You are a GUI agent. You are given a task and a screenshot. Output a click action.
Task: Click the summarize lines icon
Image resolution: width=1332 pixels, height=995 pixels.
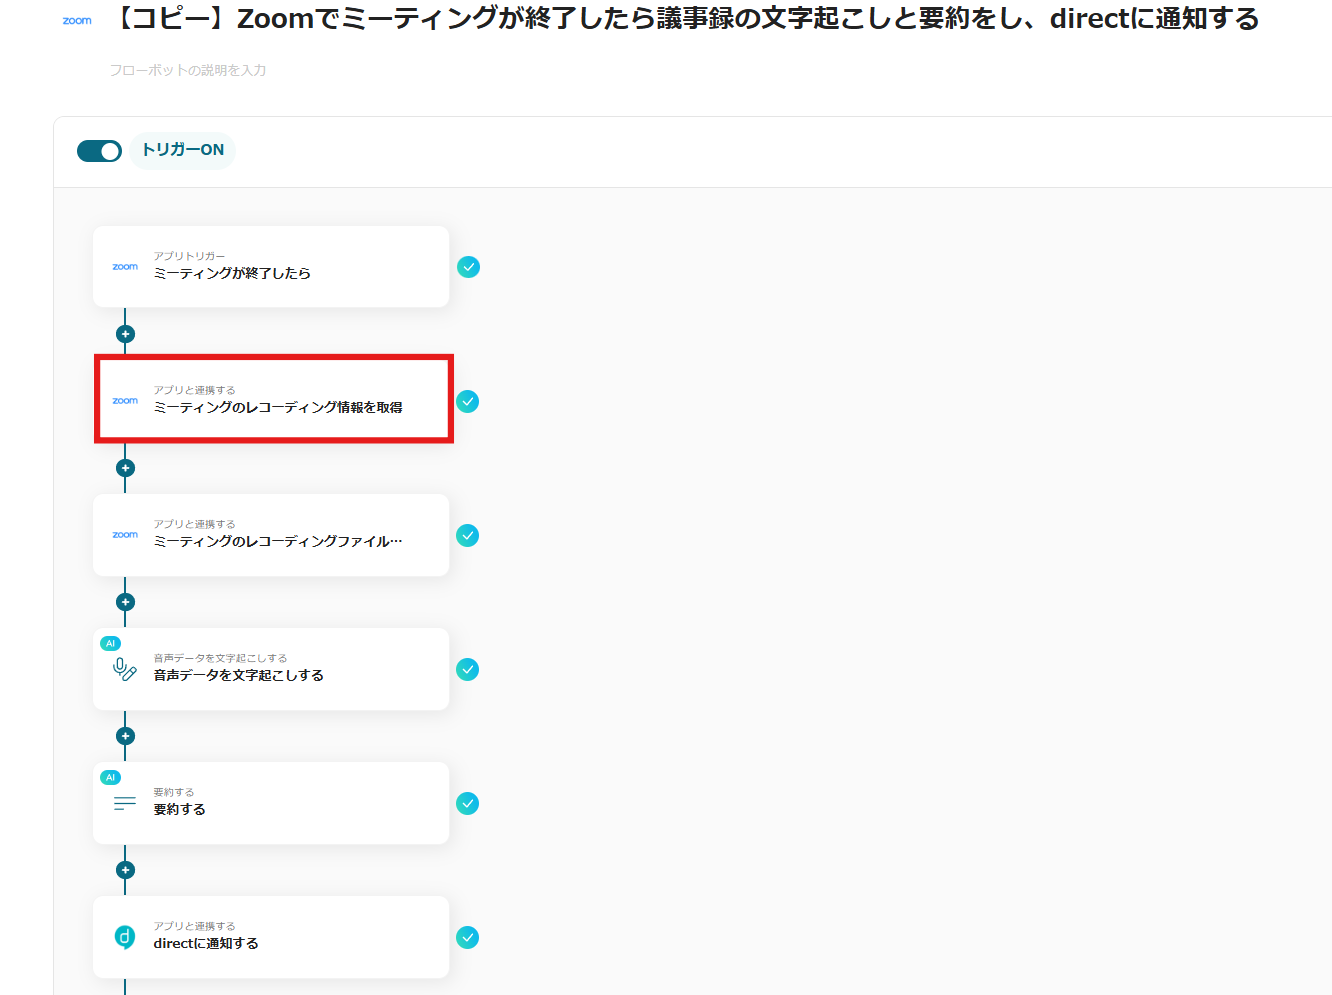[125, 803]
